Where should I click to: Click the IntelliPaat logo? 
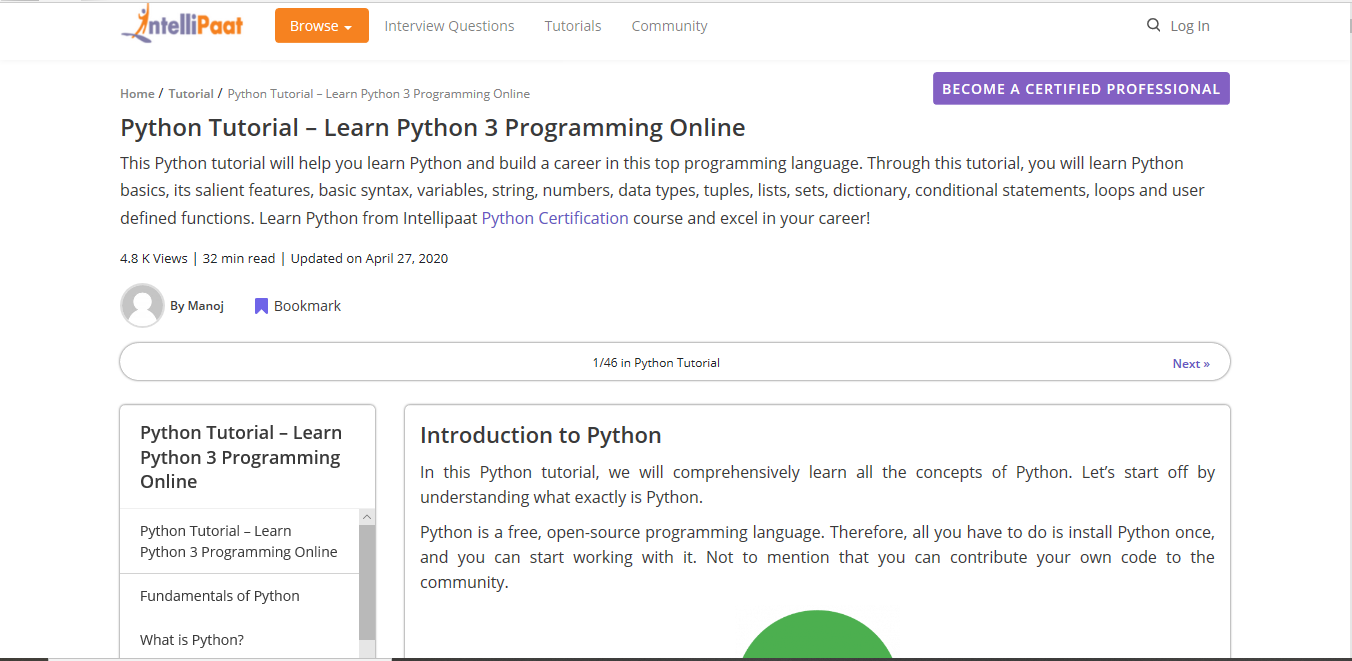pyautogui.click(x=181, y=25)
